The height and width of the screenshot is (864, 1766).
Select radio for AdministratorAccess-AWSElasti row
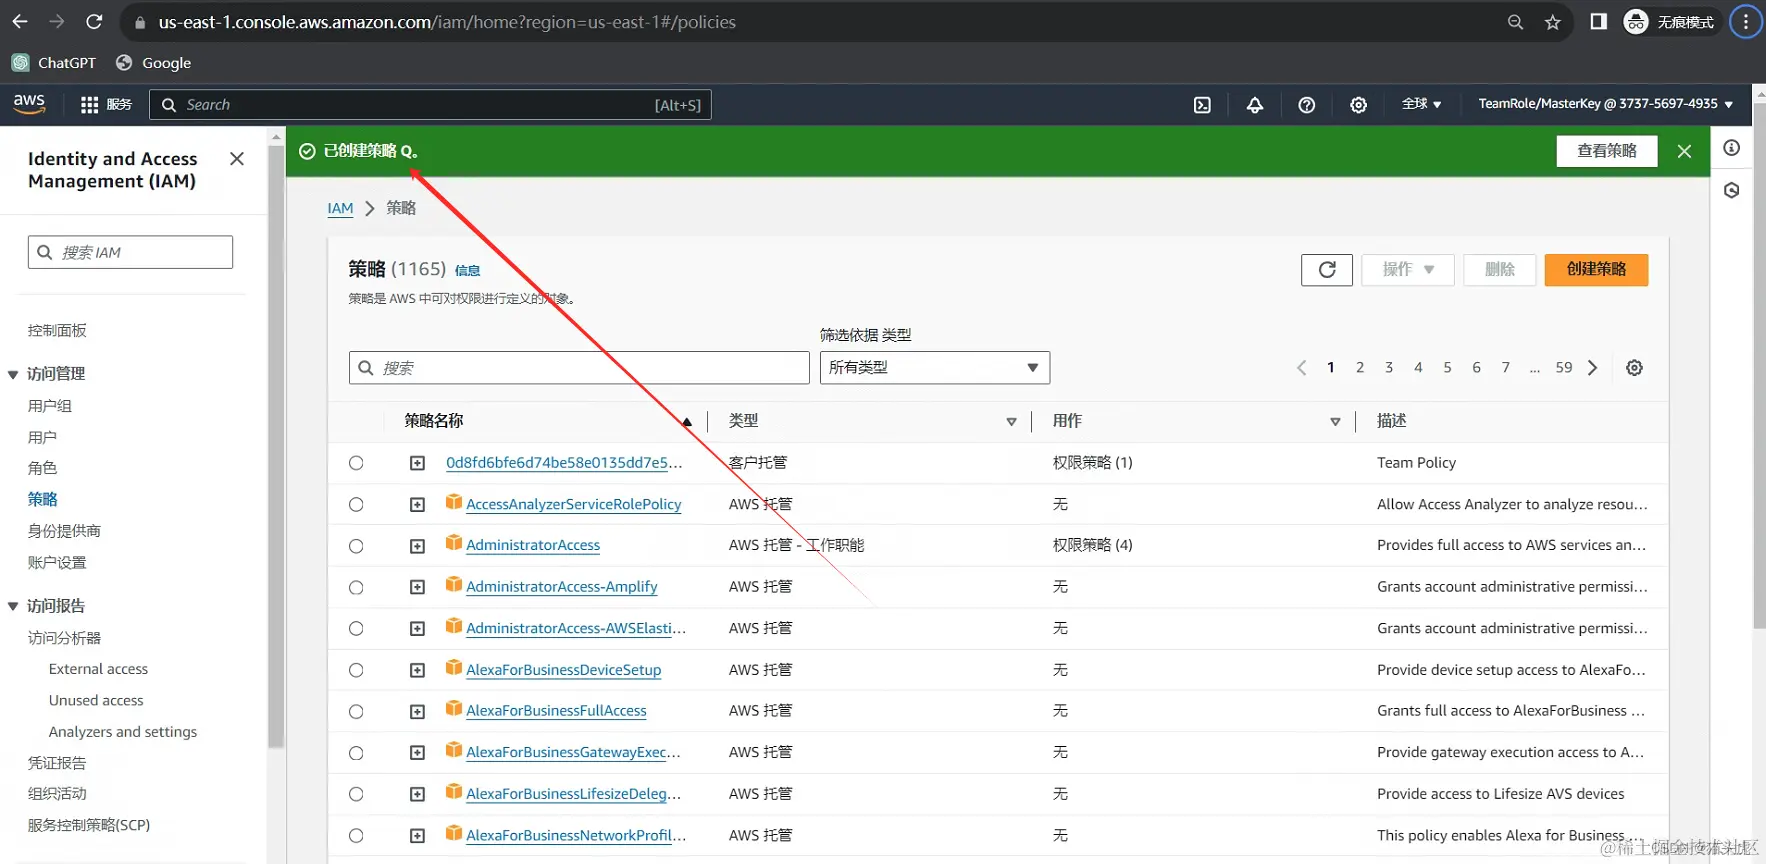coord(356,629)
